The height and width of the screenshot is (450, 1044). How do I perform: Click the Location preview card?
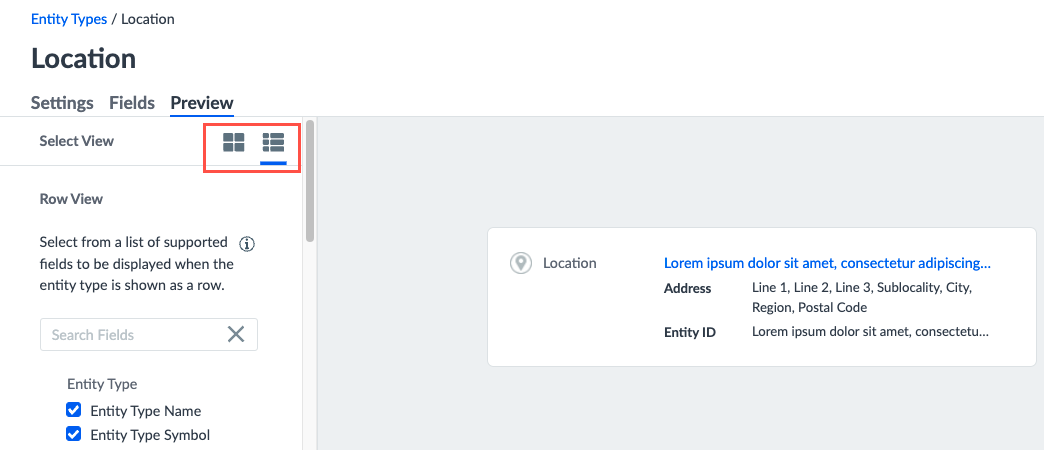click(762, 297)
